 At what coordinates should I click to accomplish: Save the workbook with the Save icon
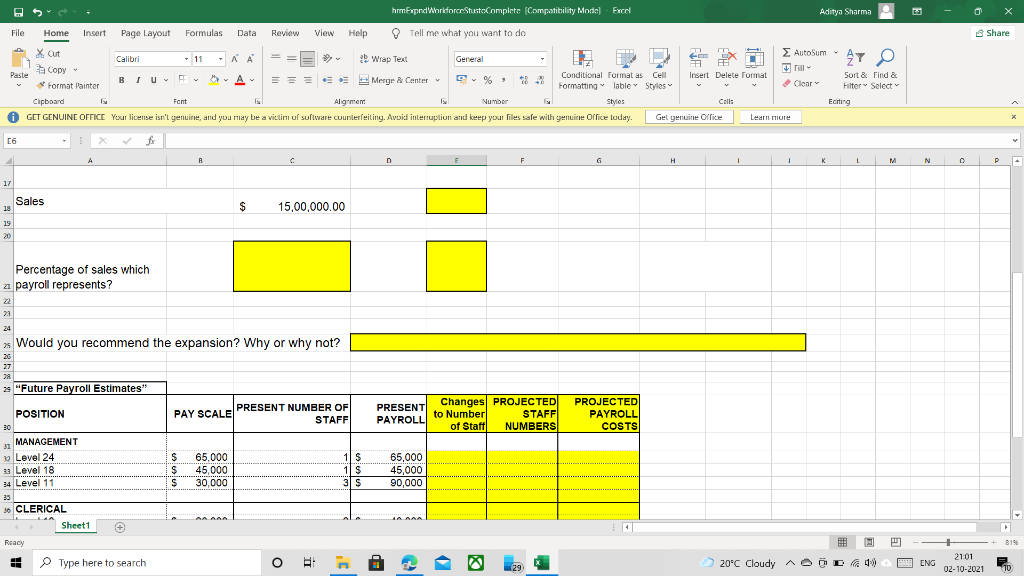click(x=18, y=12)
